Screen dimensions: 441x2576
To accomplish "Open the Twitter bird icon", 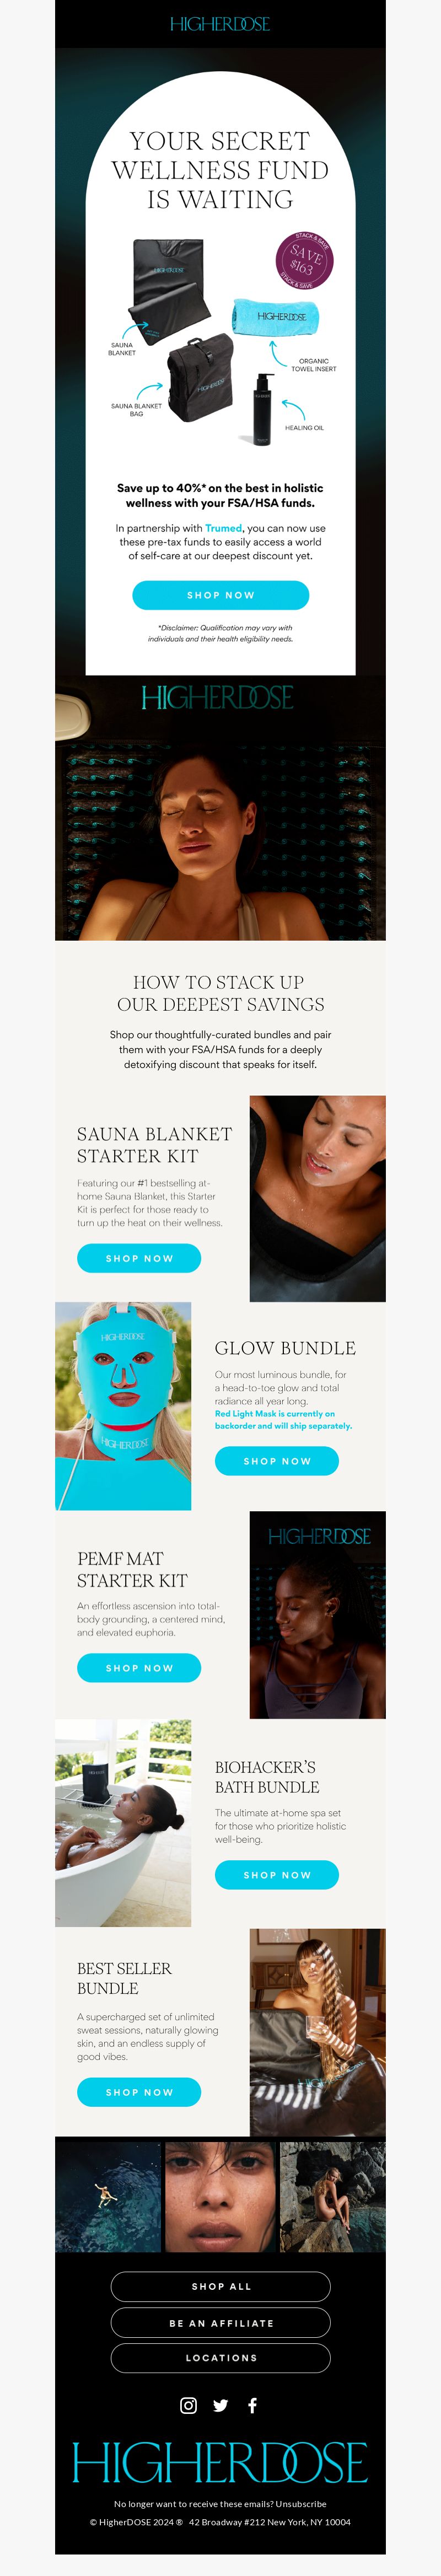I will click(220, 2405).
